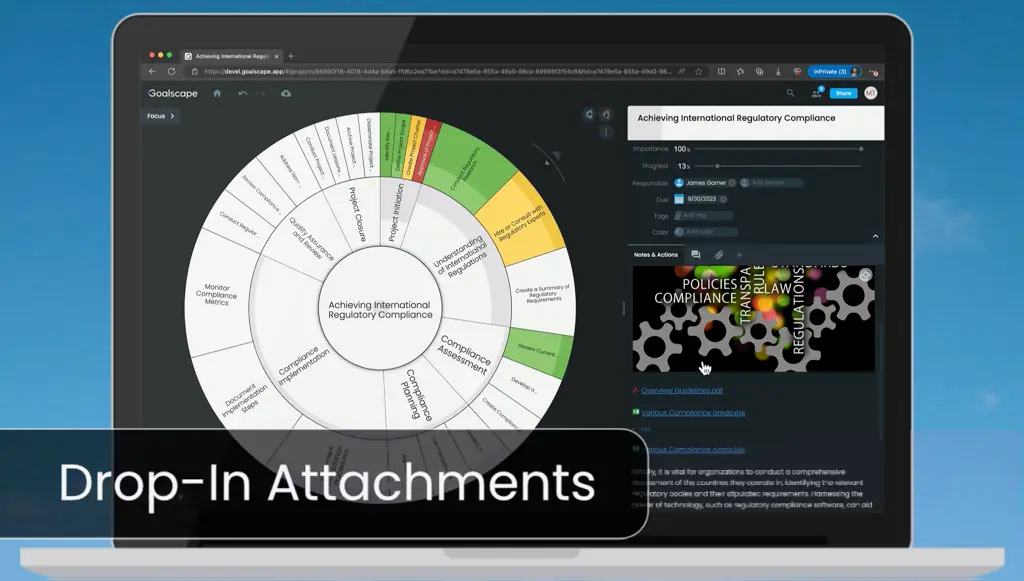The height and width of the screenshot is (581, 1024).
Task: Select the Compliance Assessment goal slice
Action: click(464, 354)
